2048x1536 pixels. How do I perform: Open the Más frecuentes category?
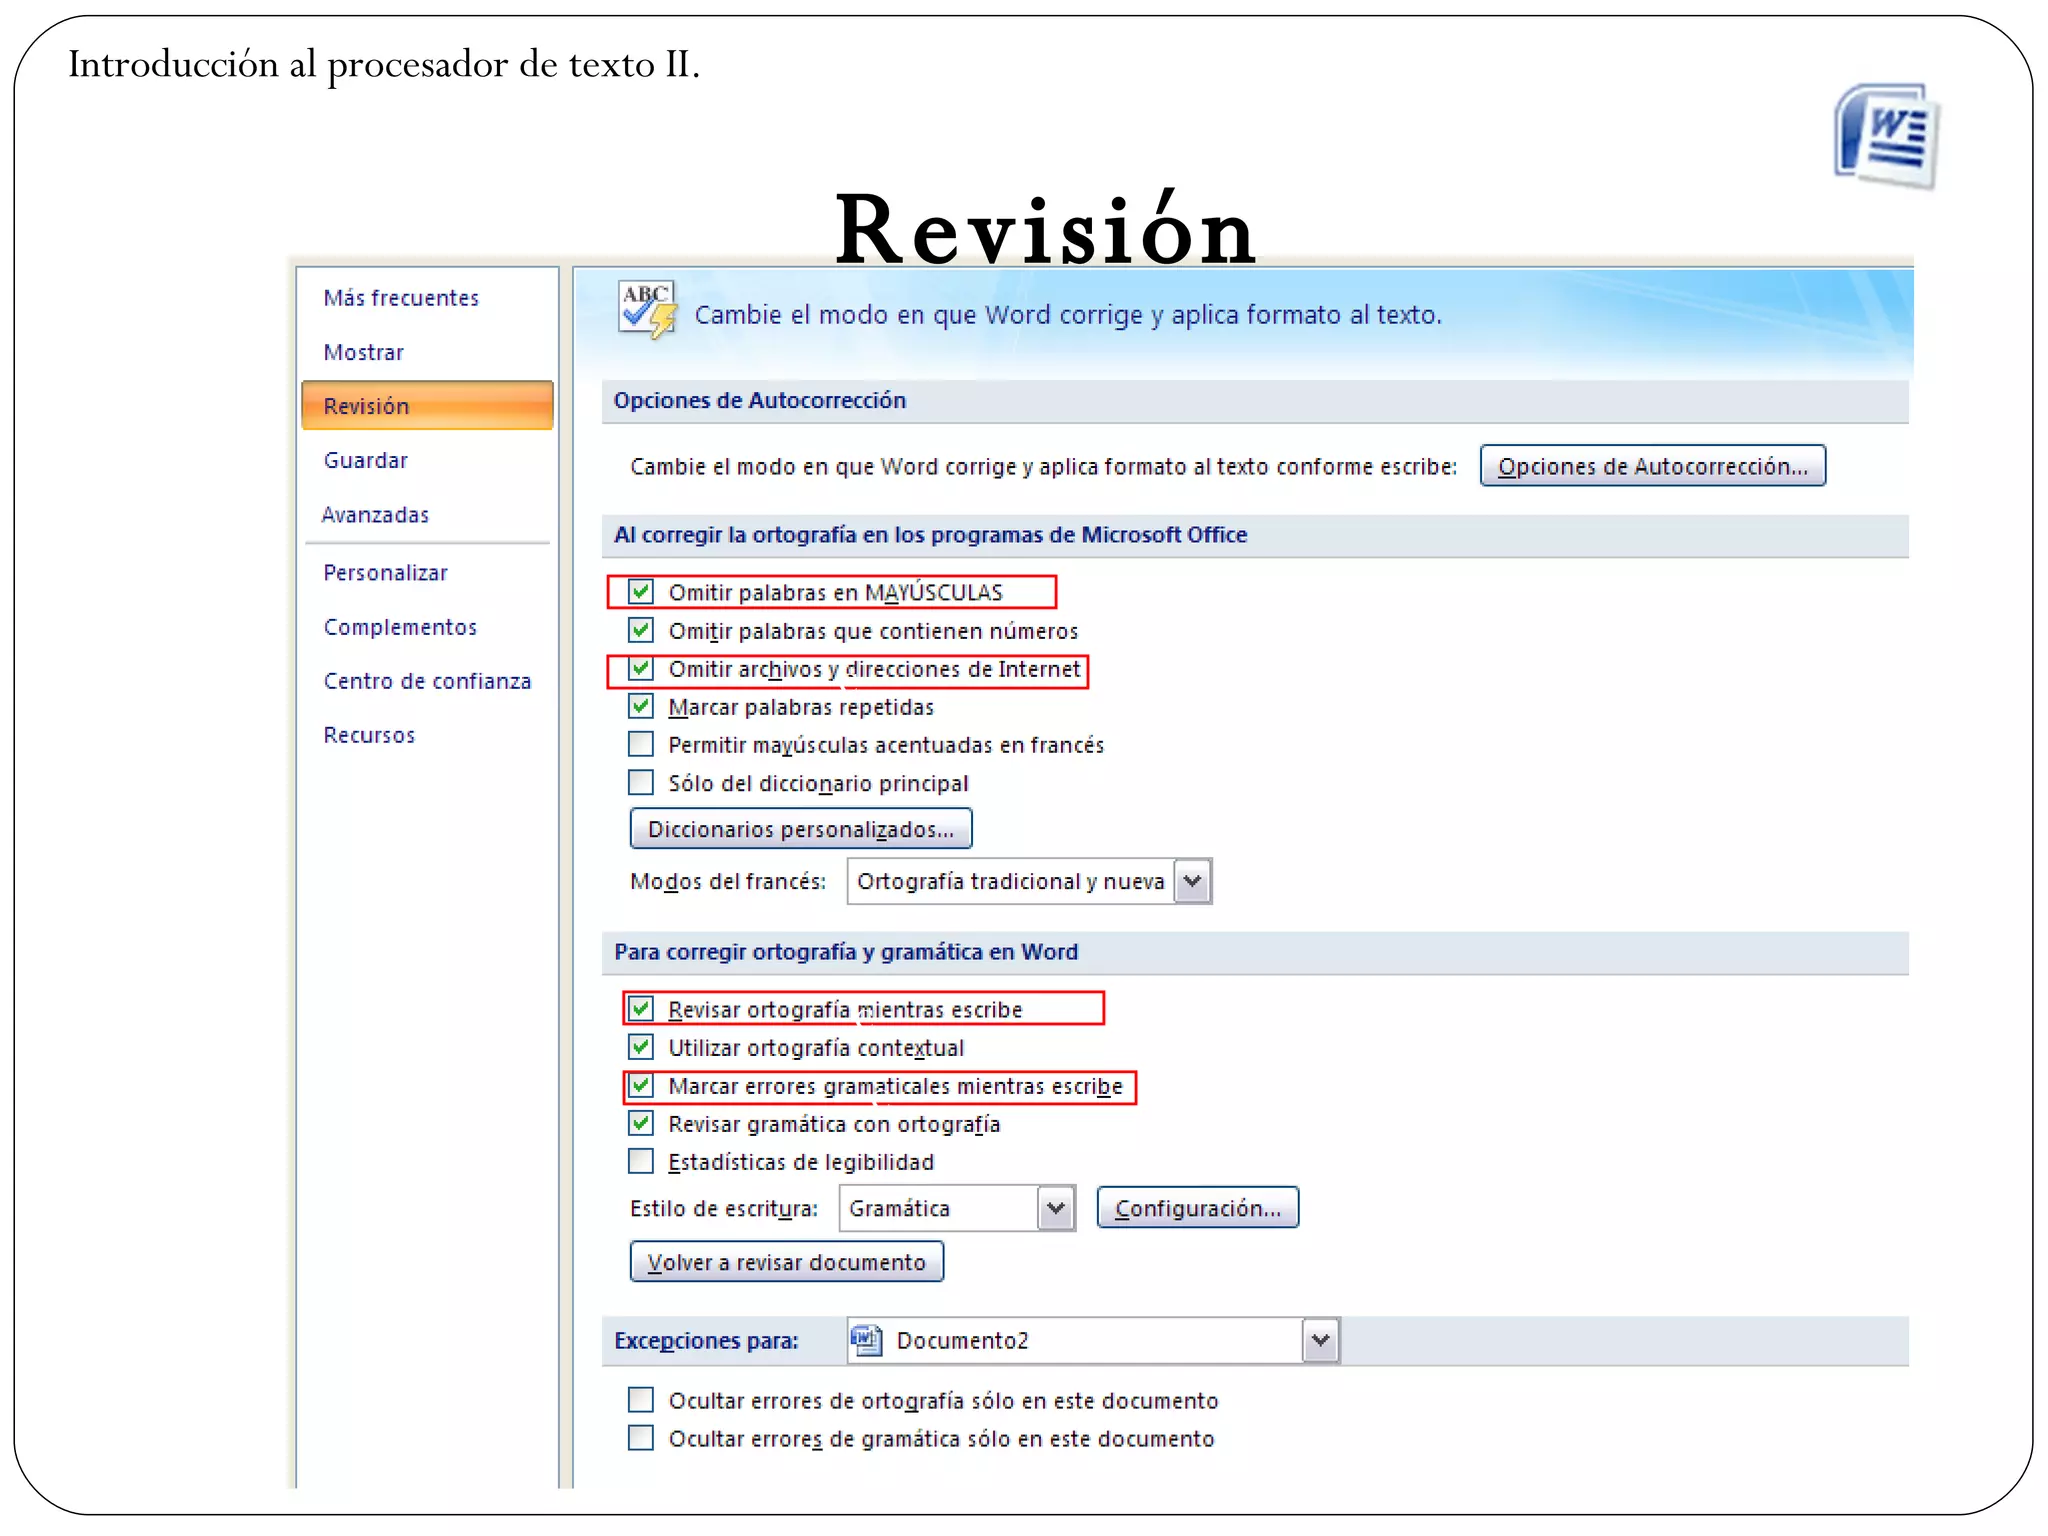[x=401, y=298]
